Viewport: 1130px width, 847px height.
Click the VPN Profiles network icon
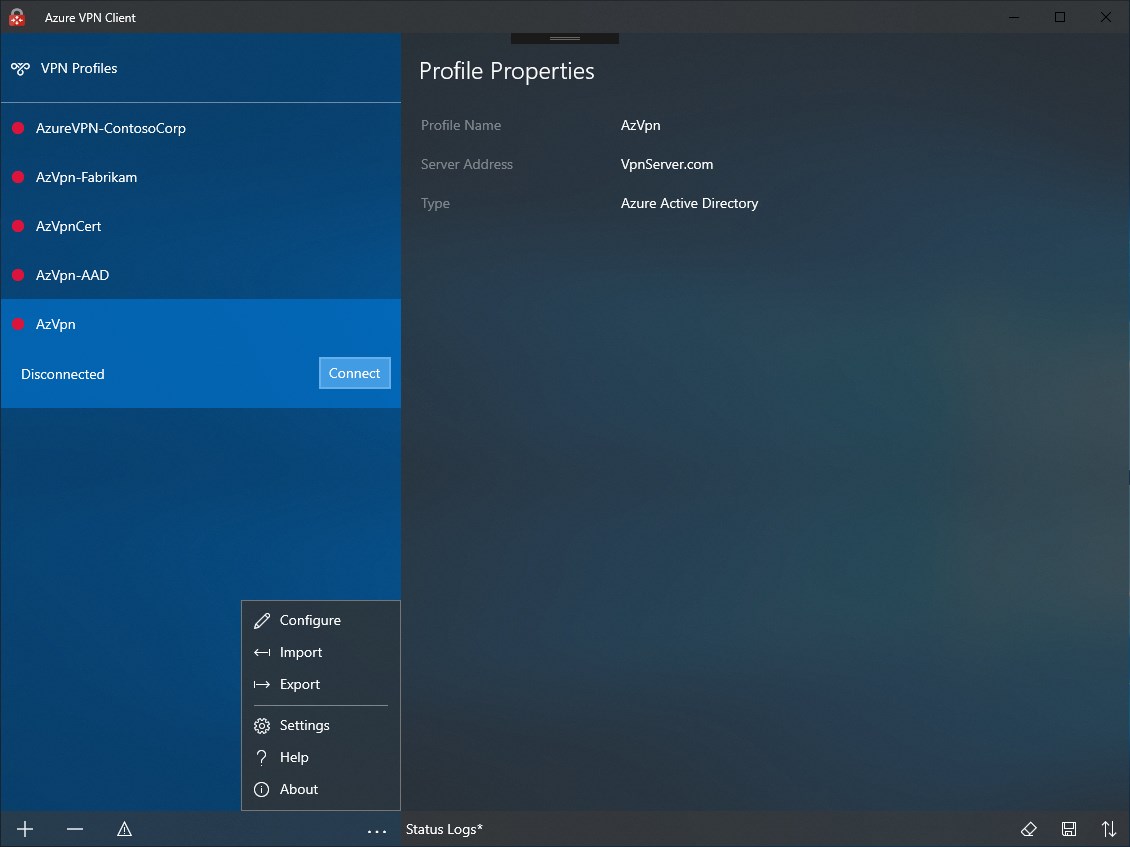[20, 68]
